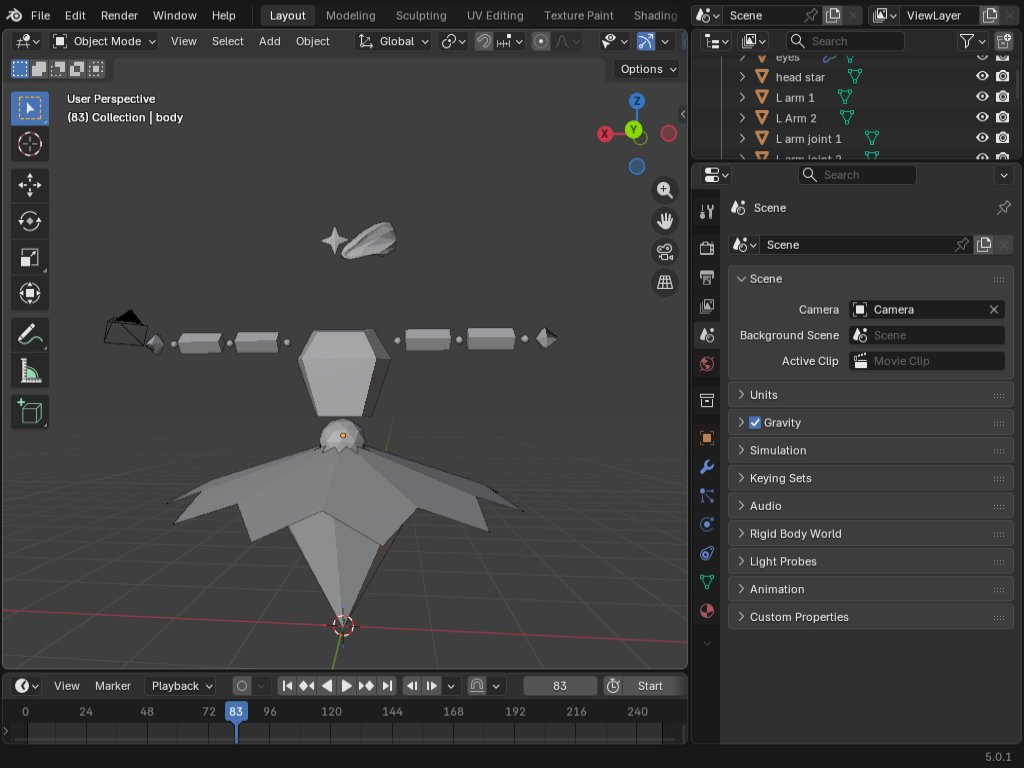Switch to the UV Editing workspace tab
The image size is (1024, 768).
click(495, 15)
